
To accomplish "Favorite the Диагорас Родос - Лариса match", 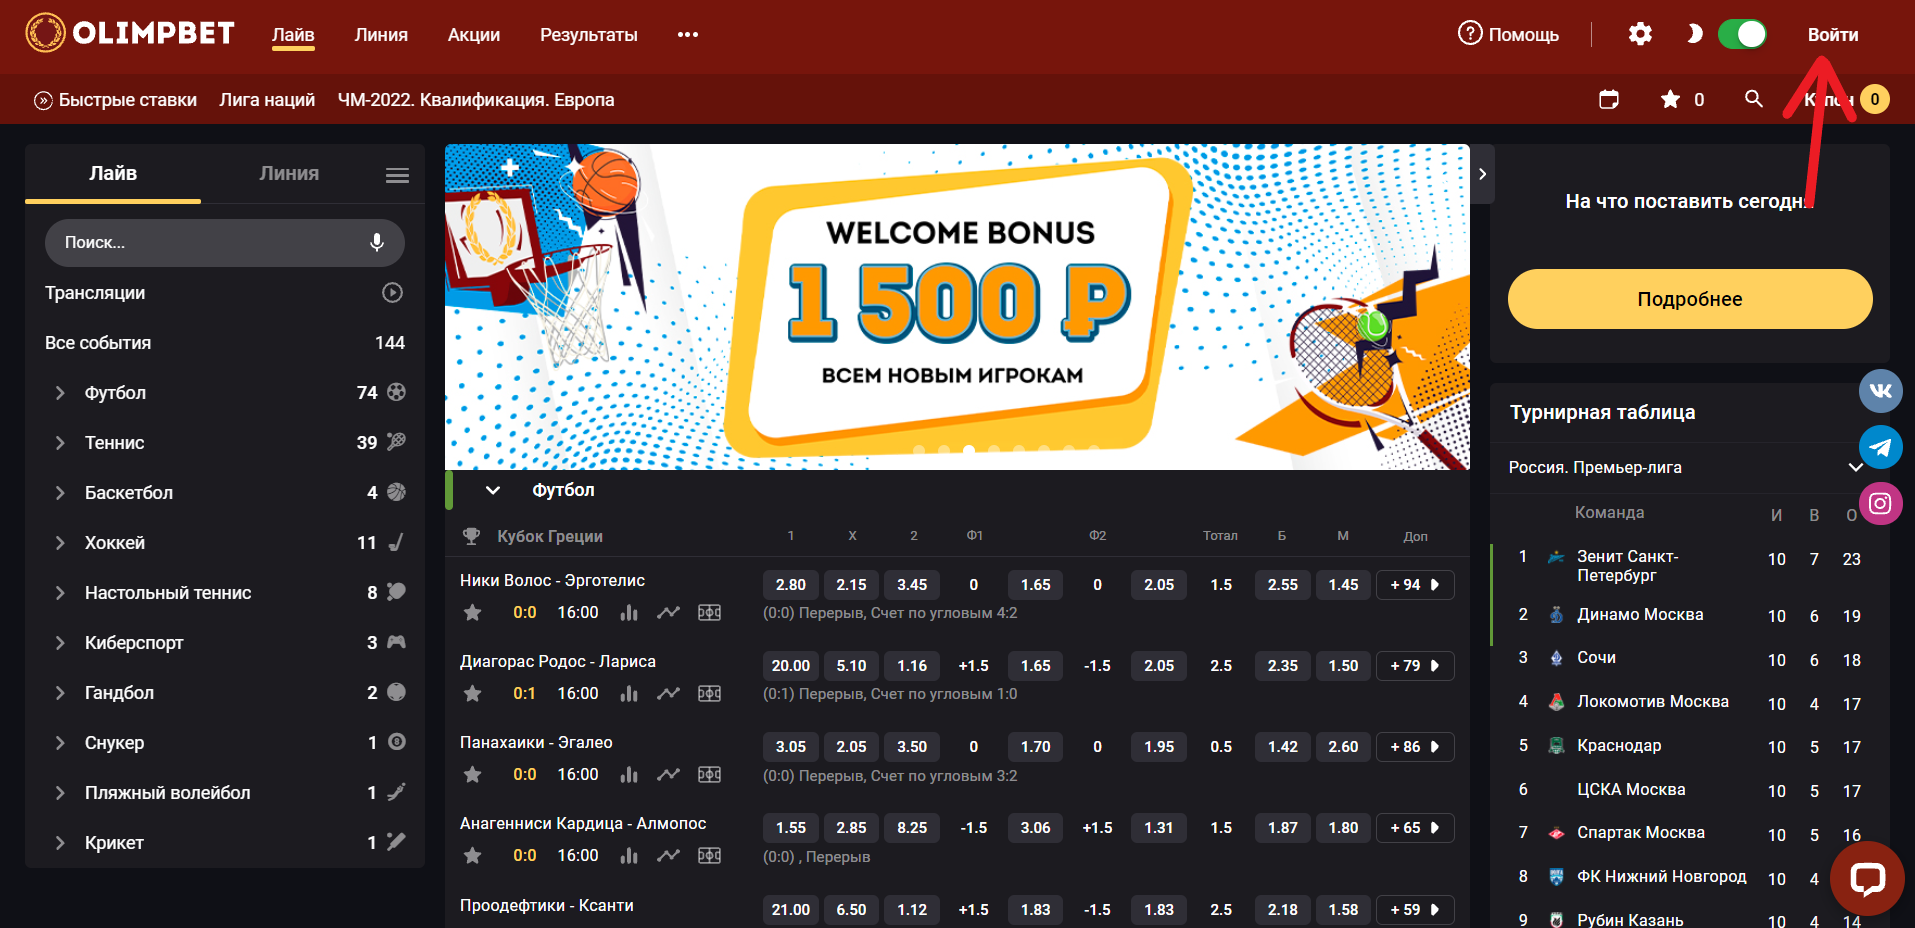I will 473,693.
